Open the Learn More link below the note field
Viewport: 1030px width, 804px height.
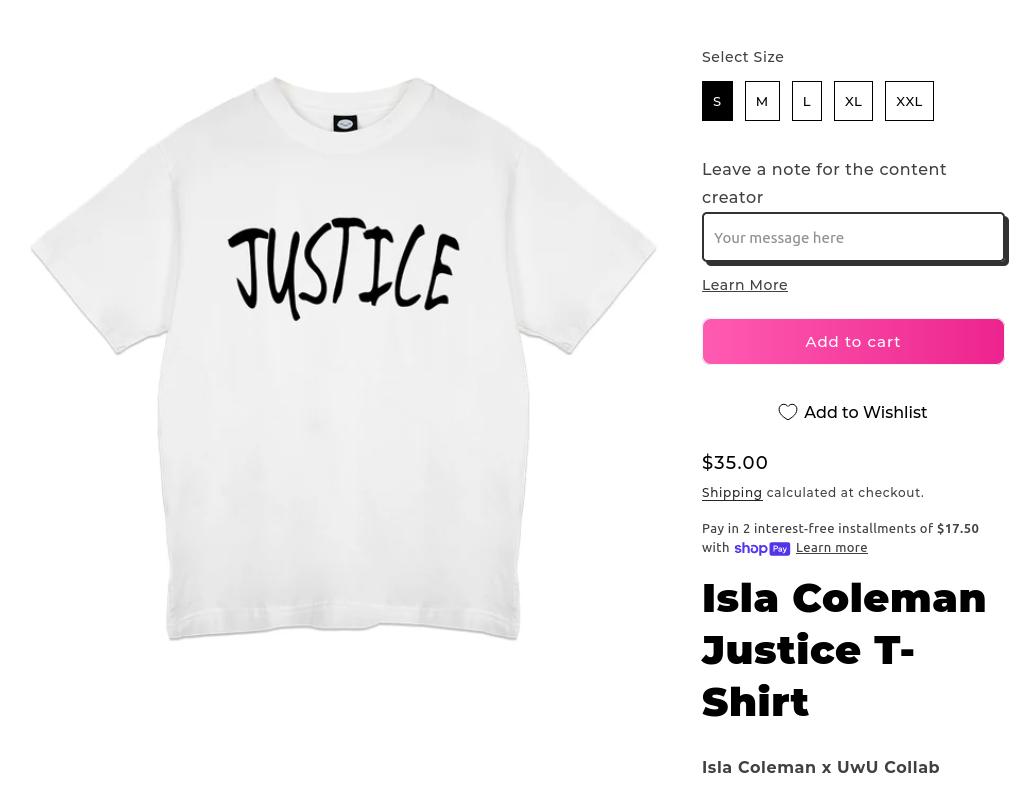744,285
